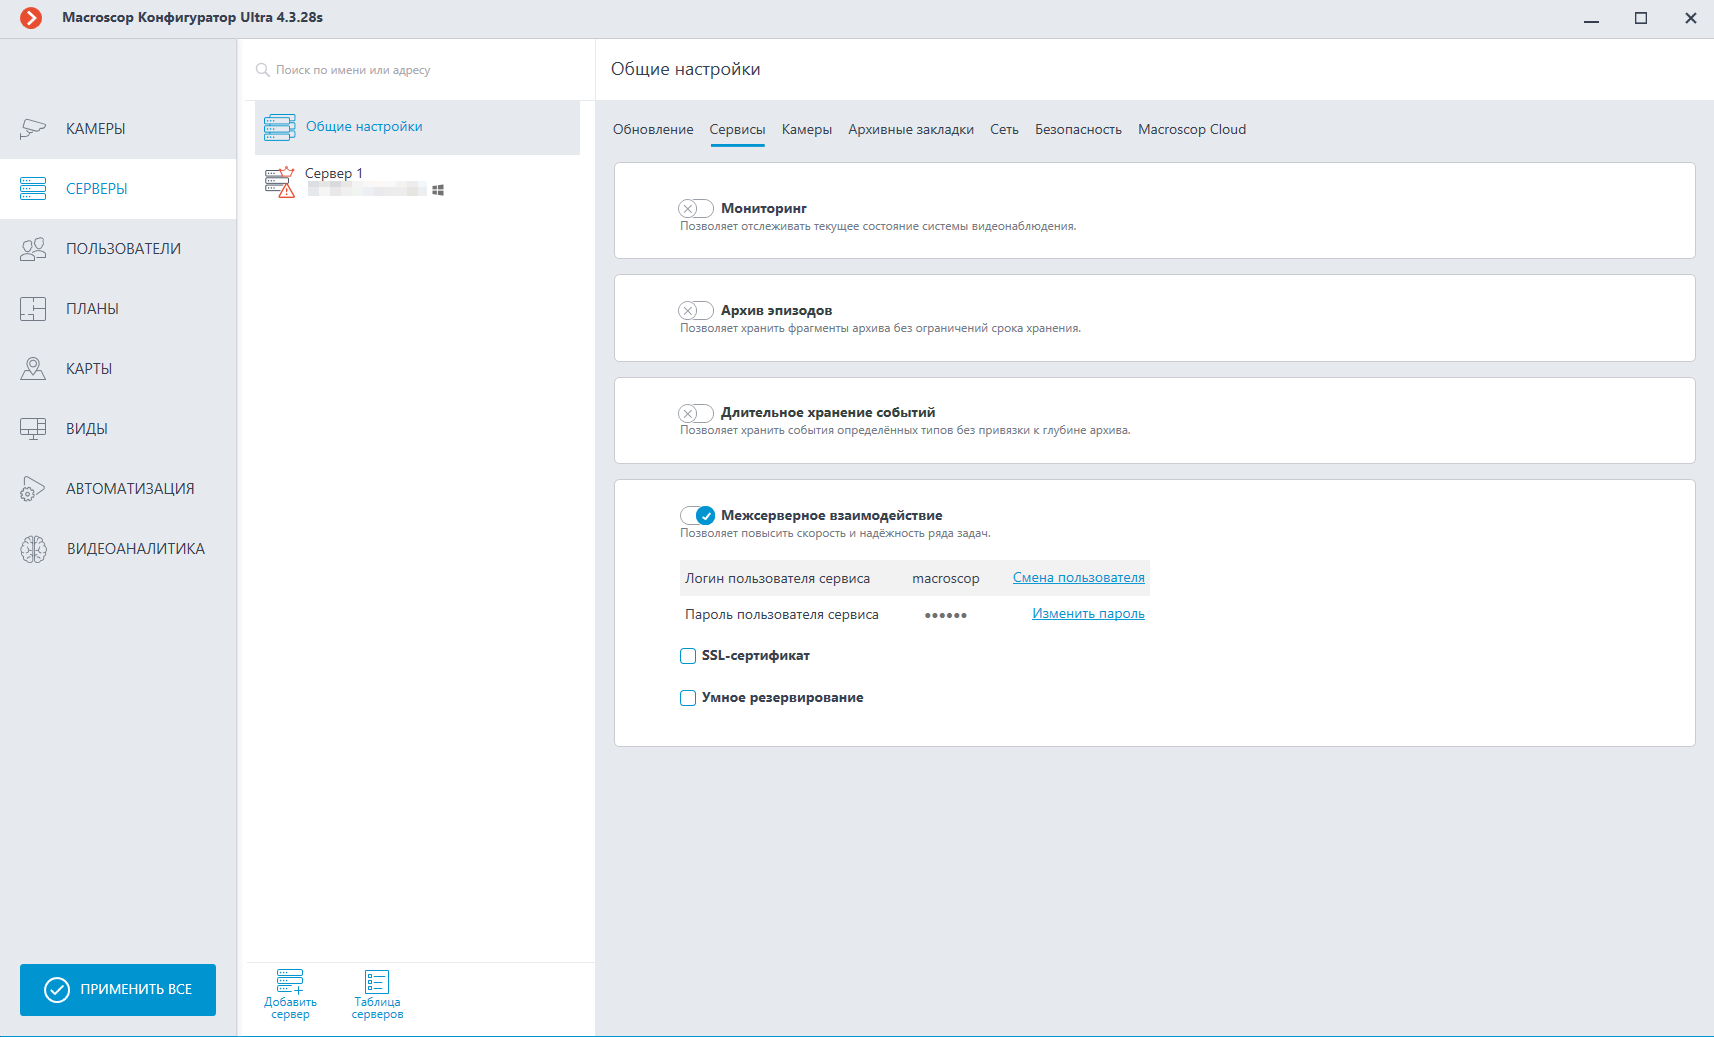Viewport: 1714px width, 1037px height.
Task: Check the Умное резервирование checkbox
Action: pyautogui.click(x=688, y=698)
